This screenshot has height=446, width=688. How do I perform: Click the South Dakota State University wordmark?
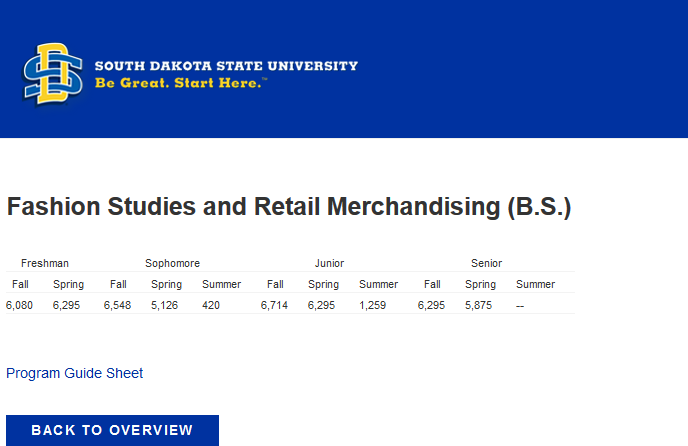tap(226, 66)
